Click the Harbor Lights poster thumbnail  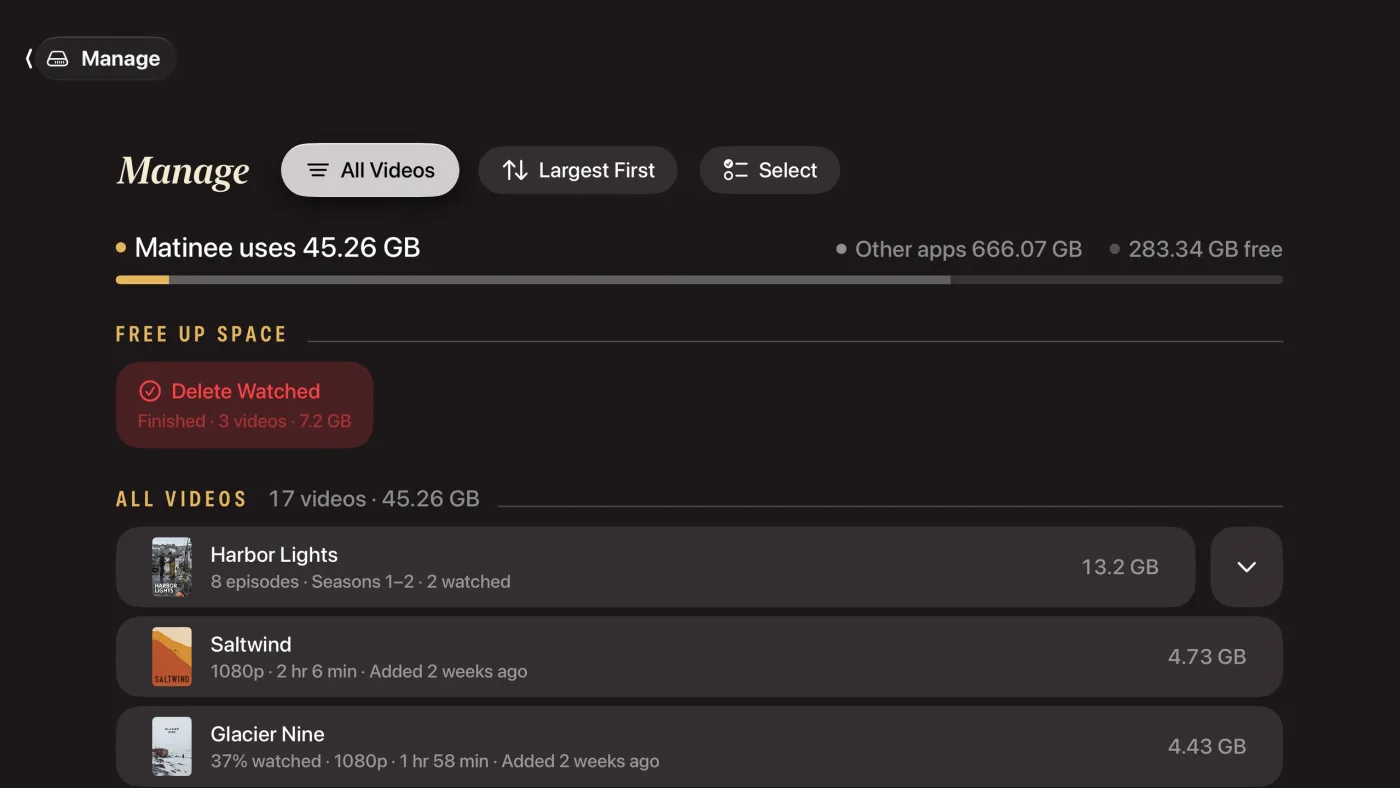(x=172, y=567)
